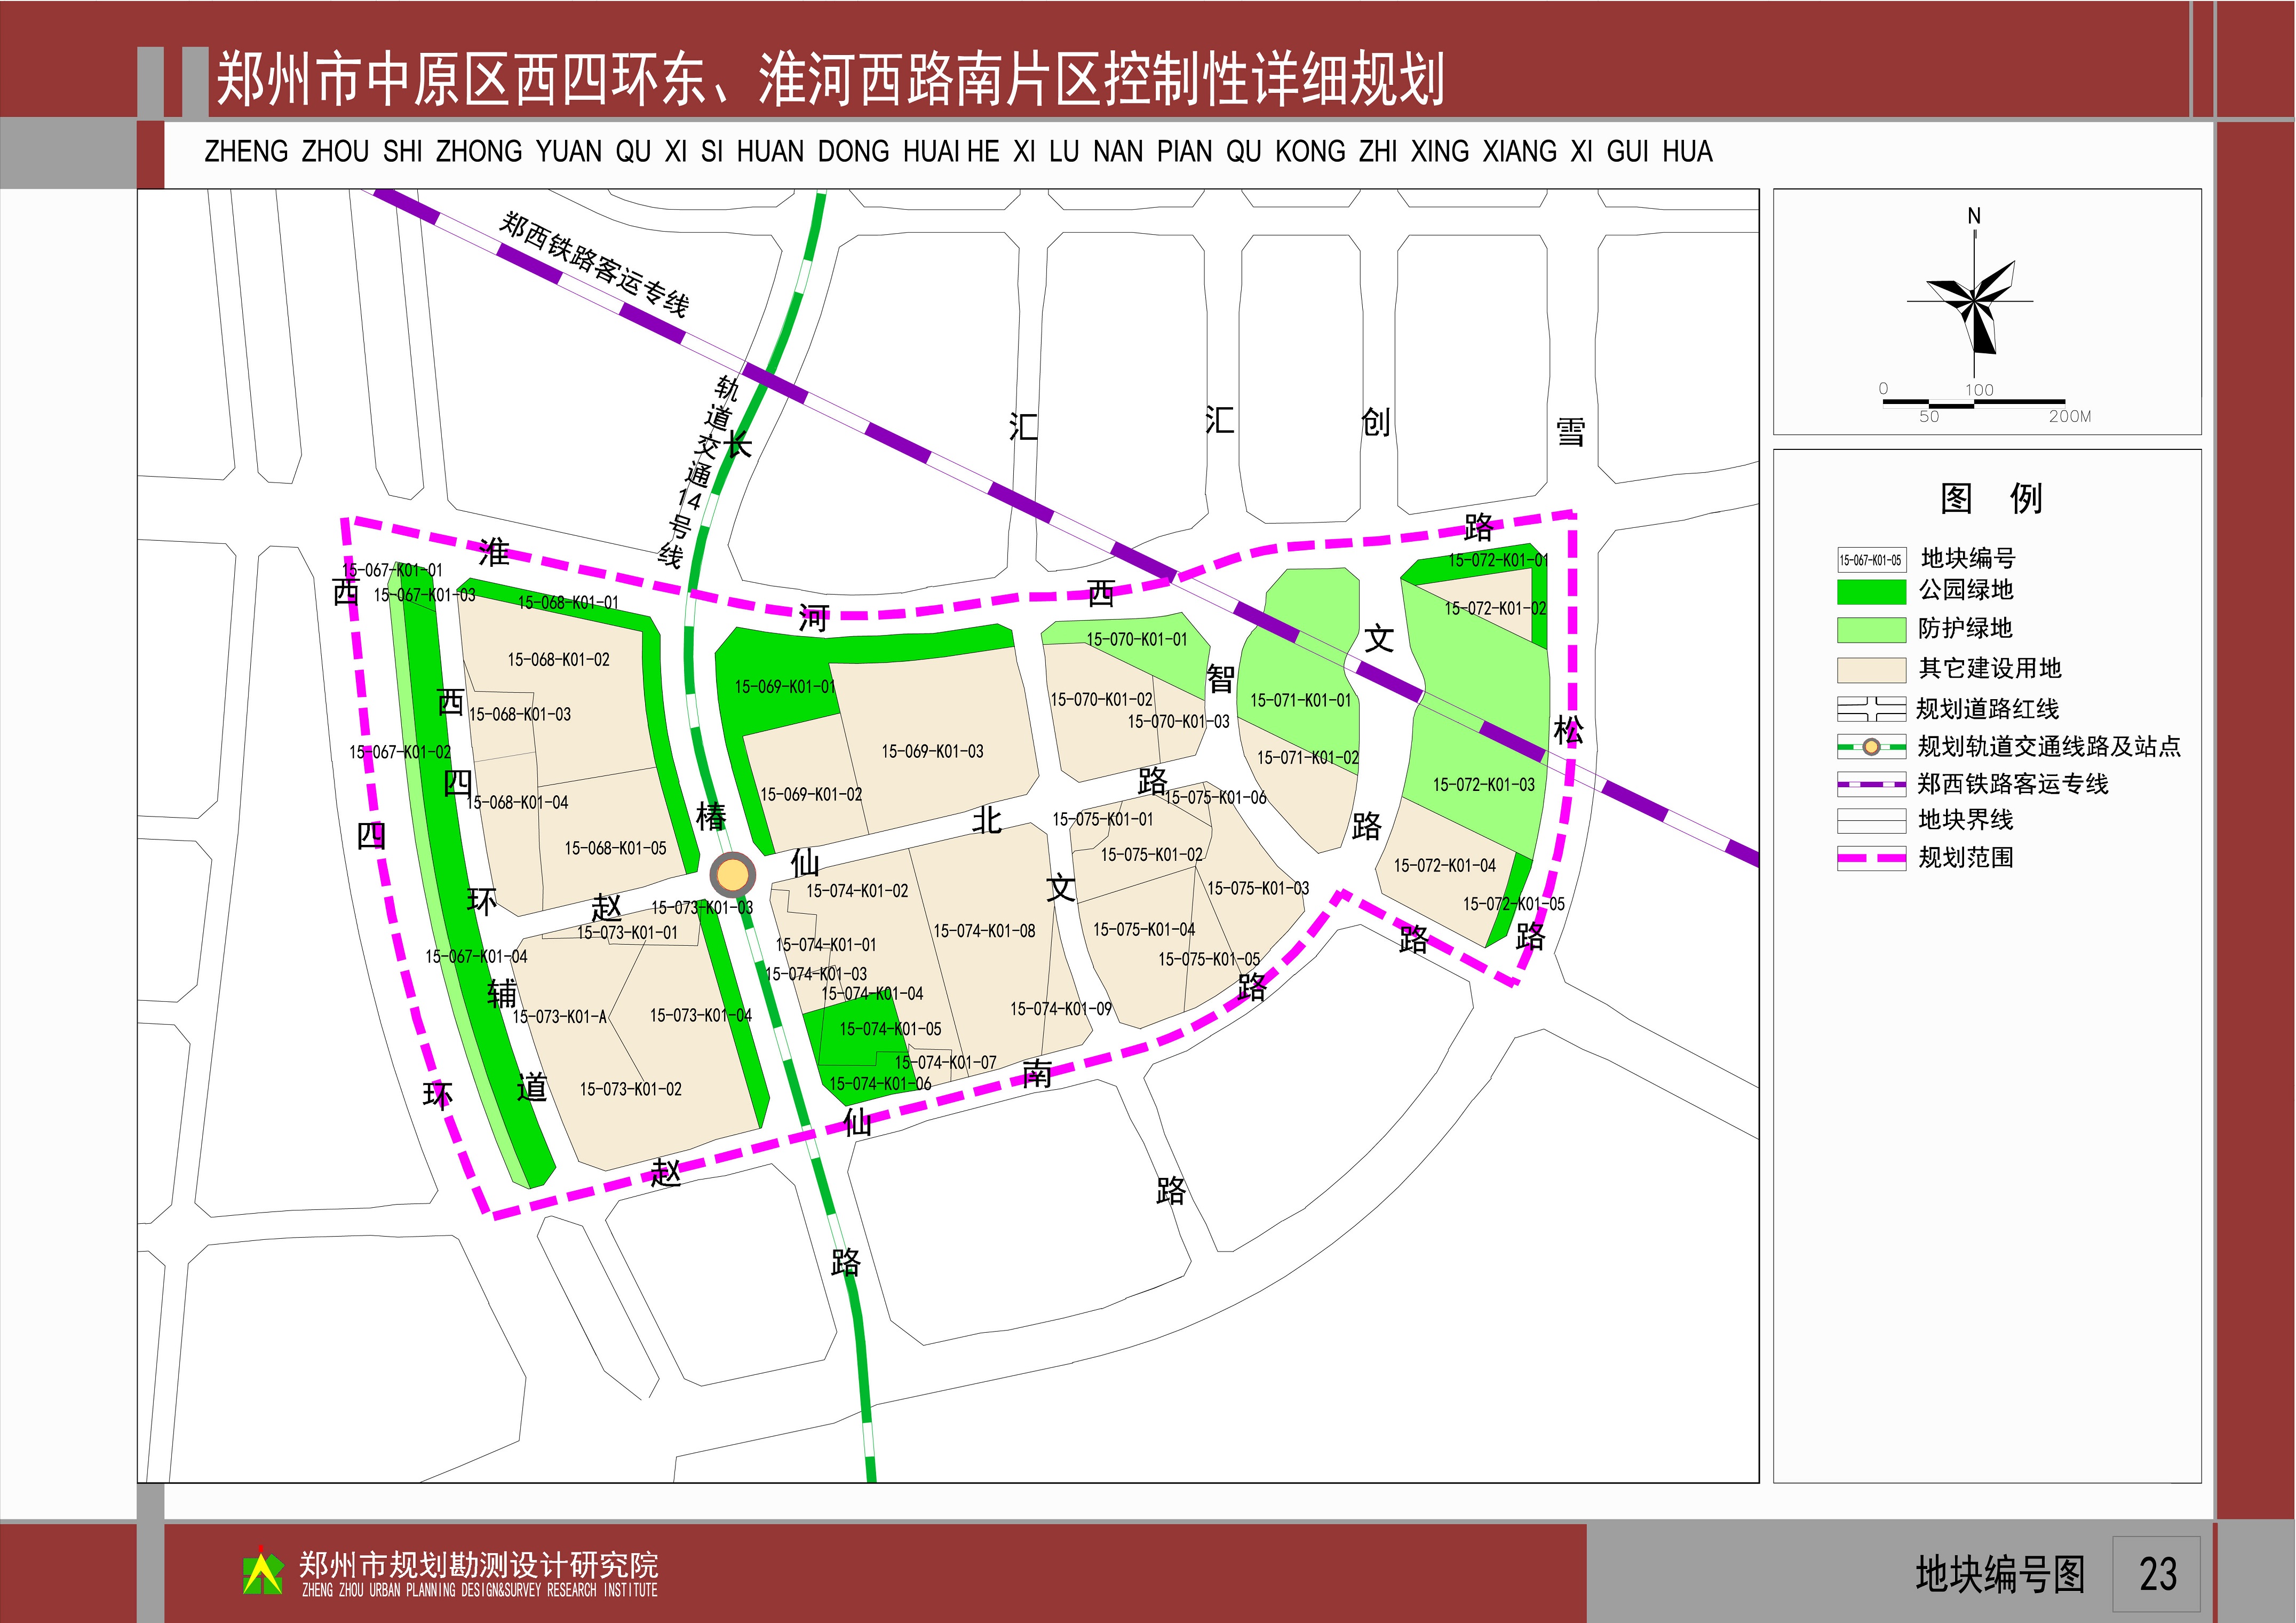Click parcel label 15-075-K01-04

click(x=1144, y=930)
